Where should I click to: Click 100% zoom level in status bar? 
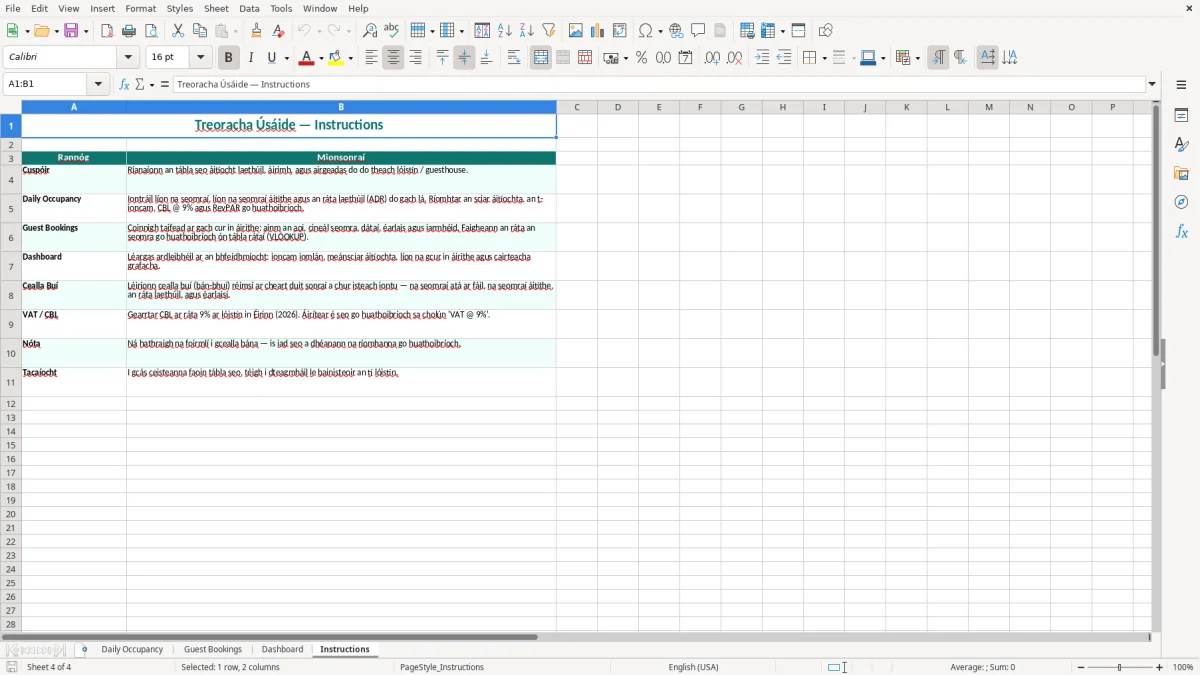click(1183, 667)
